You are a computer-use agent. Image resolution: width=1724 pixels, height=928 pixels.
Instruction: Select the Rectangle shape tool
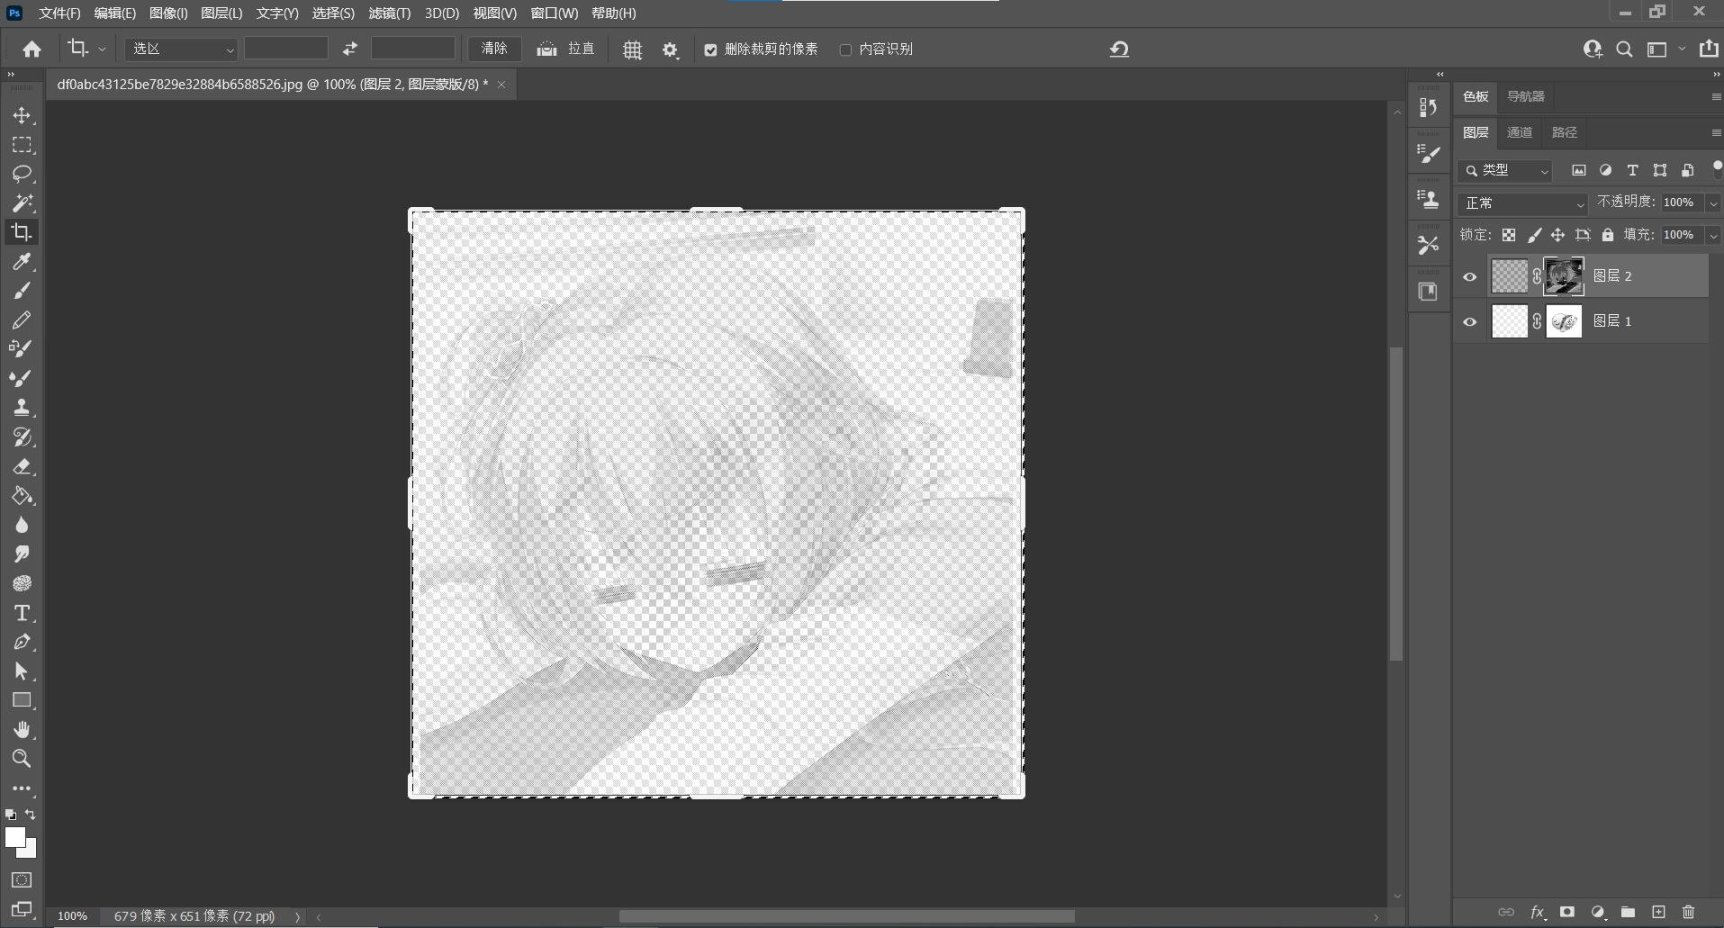point(22,700)
